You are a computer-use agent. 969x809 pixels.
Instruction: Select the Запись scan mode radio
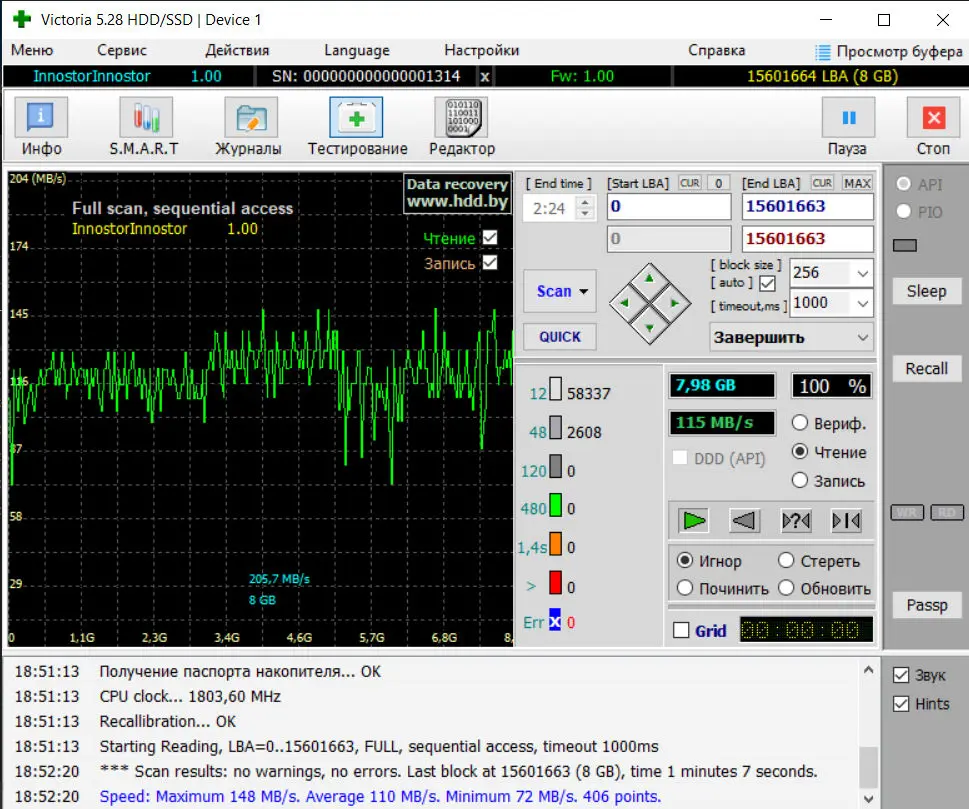coord(800,480)
